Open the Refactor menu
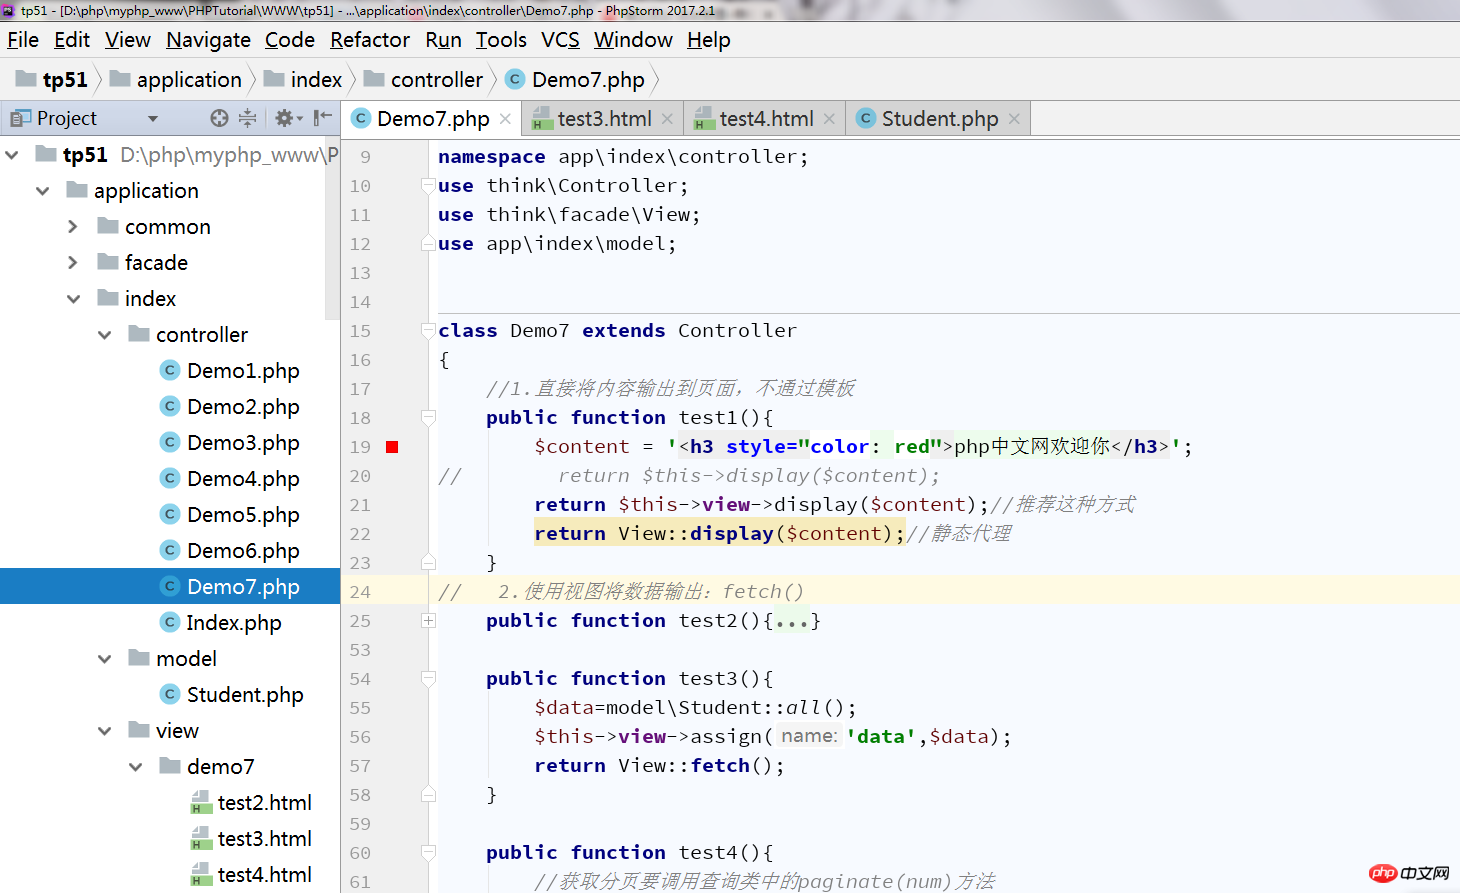 [x=370, y=40]
